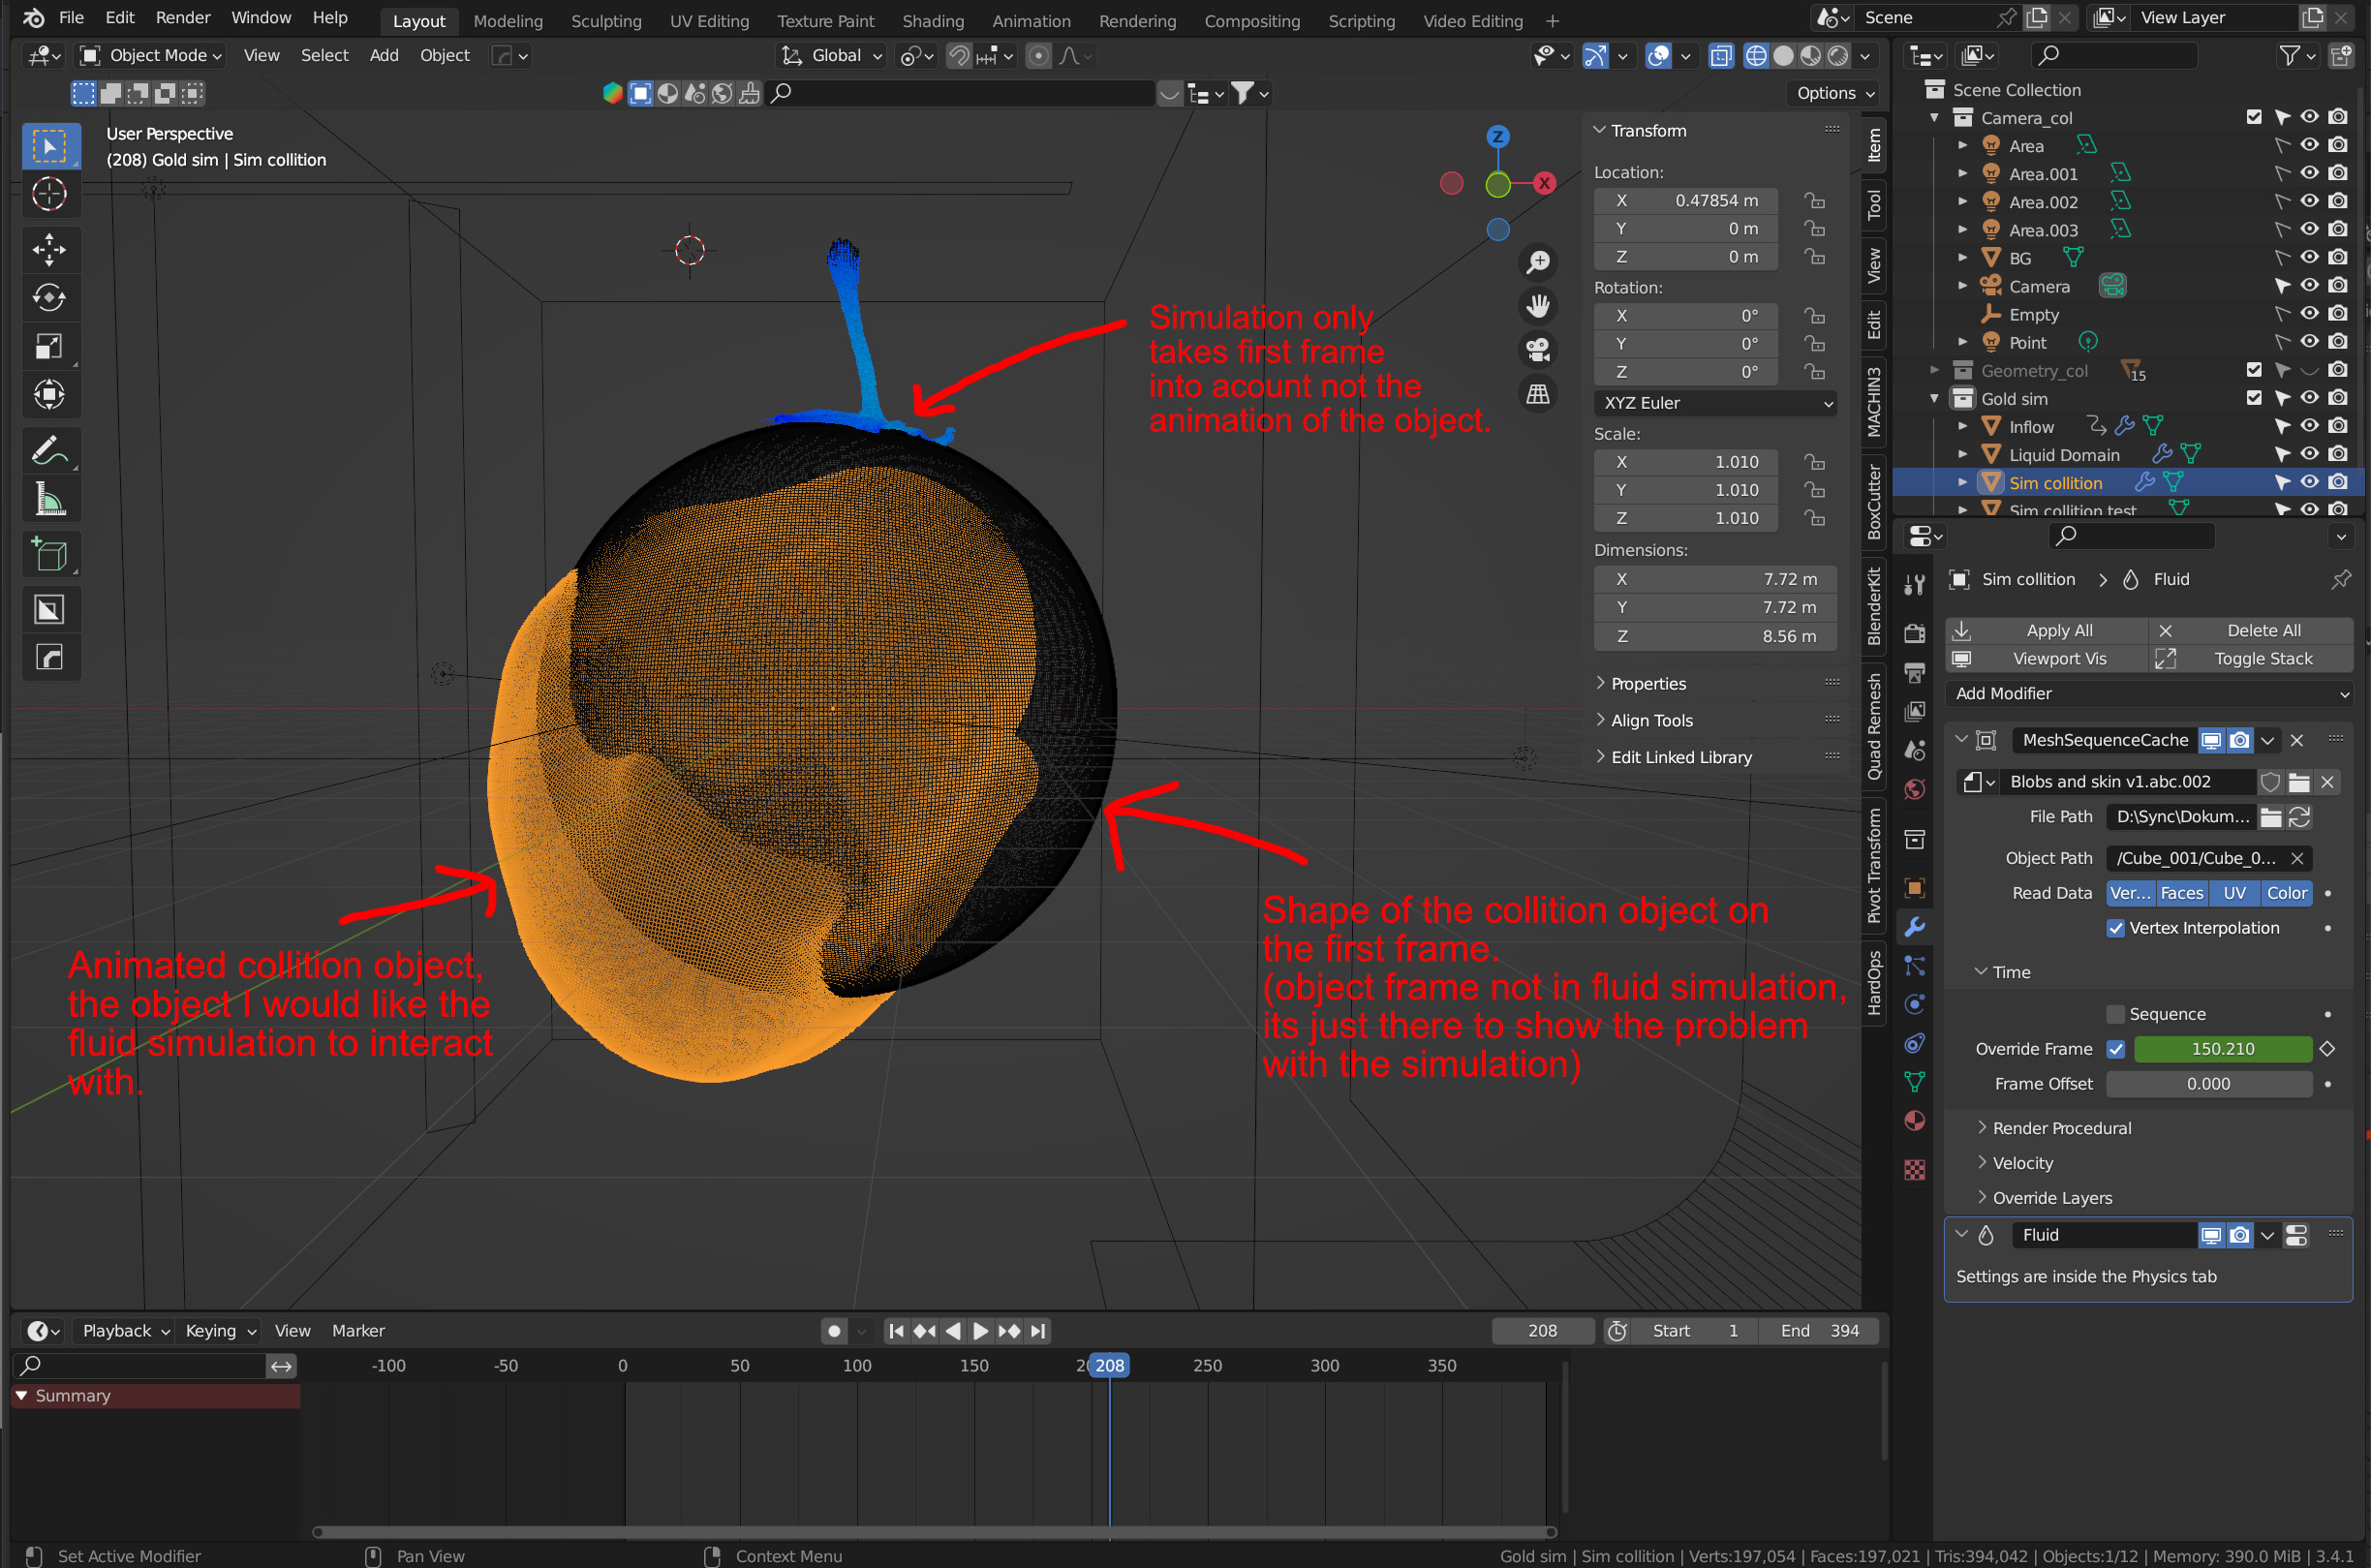
Task: Click the zoom magnifier viewport gizmo
Action: click(1537, 262)
